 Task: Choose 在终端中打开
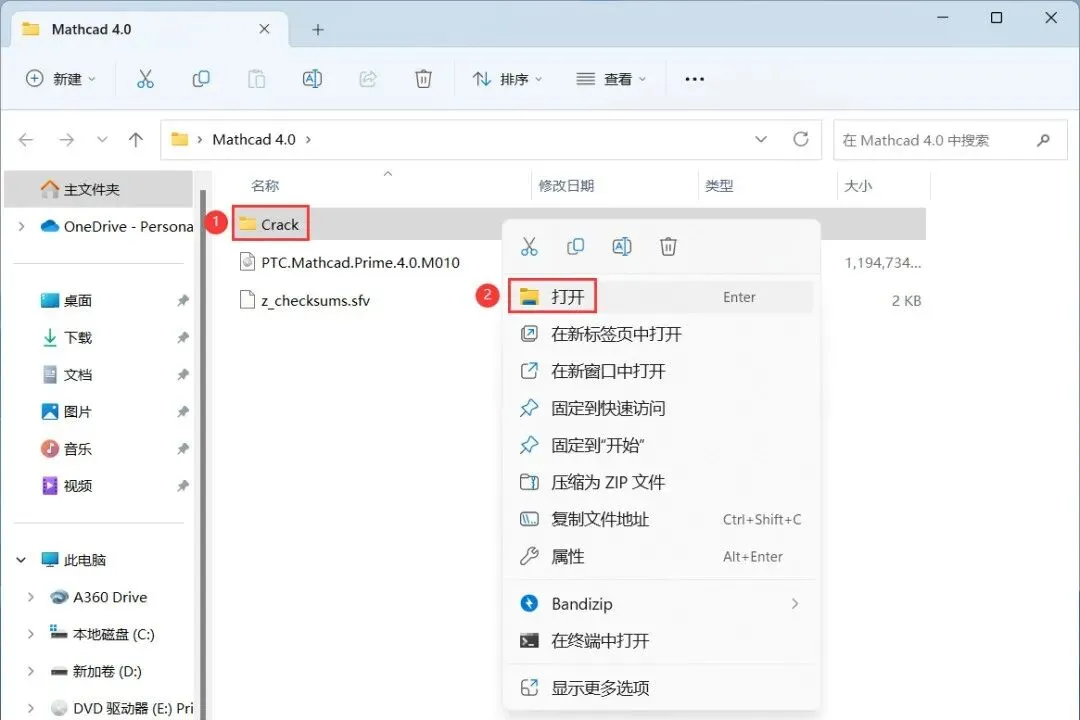click(661, 641)
